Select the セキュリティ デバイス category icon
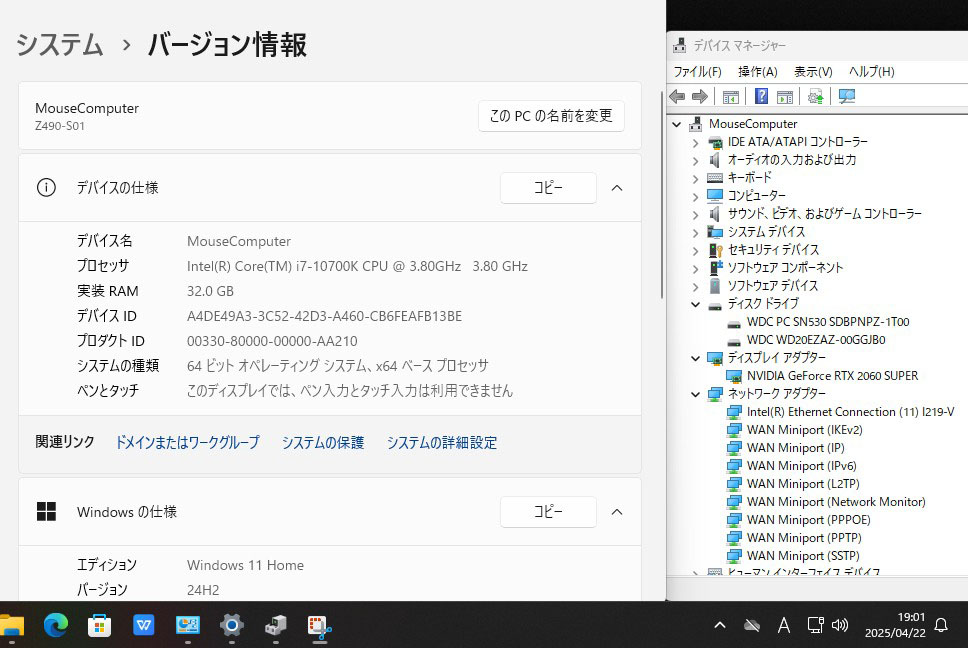This screenshot has width=968, height=648. click(x=715, y=250)
